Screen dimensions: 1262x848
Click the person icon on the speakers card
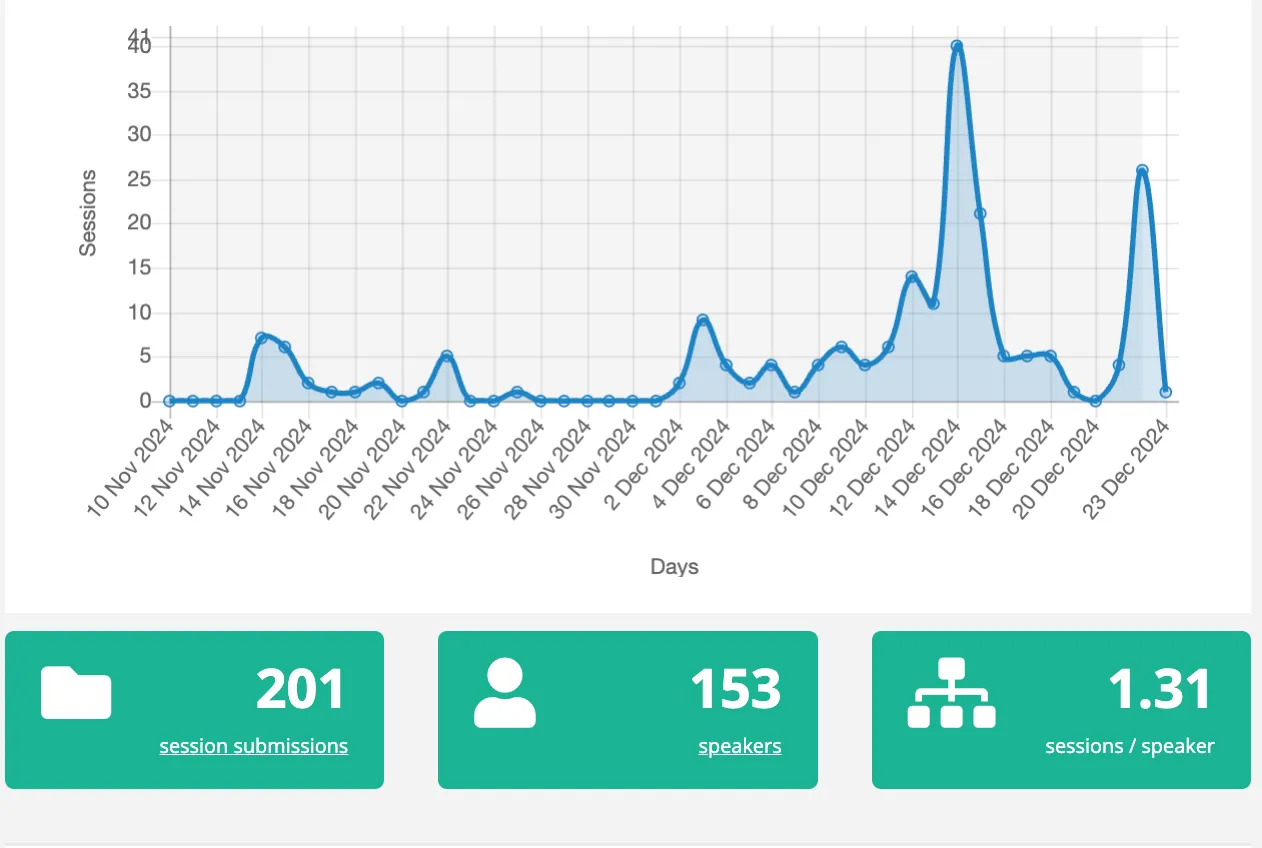pyautogui.click(x=505, y=692)
